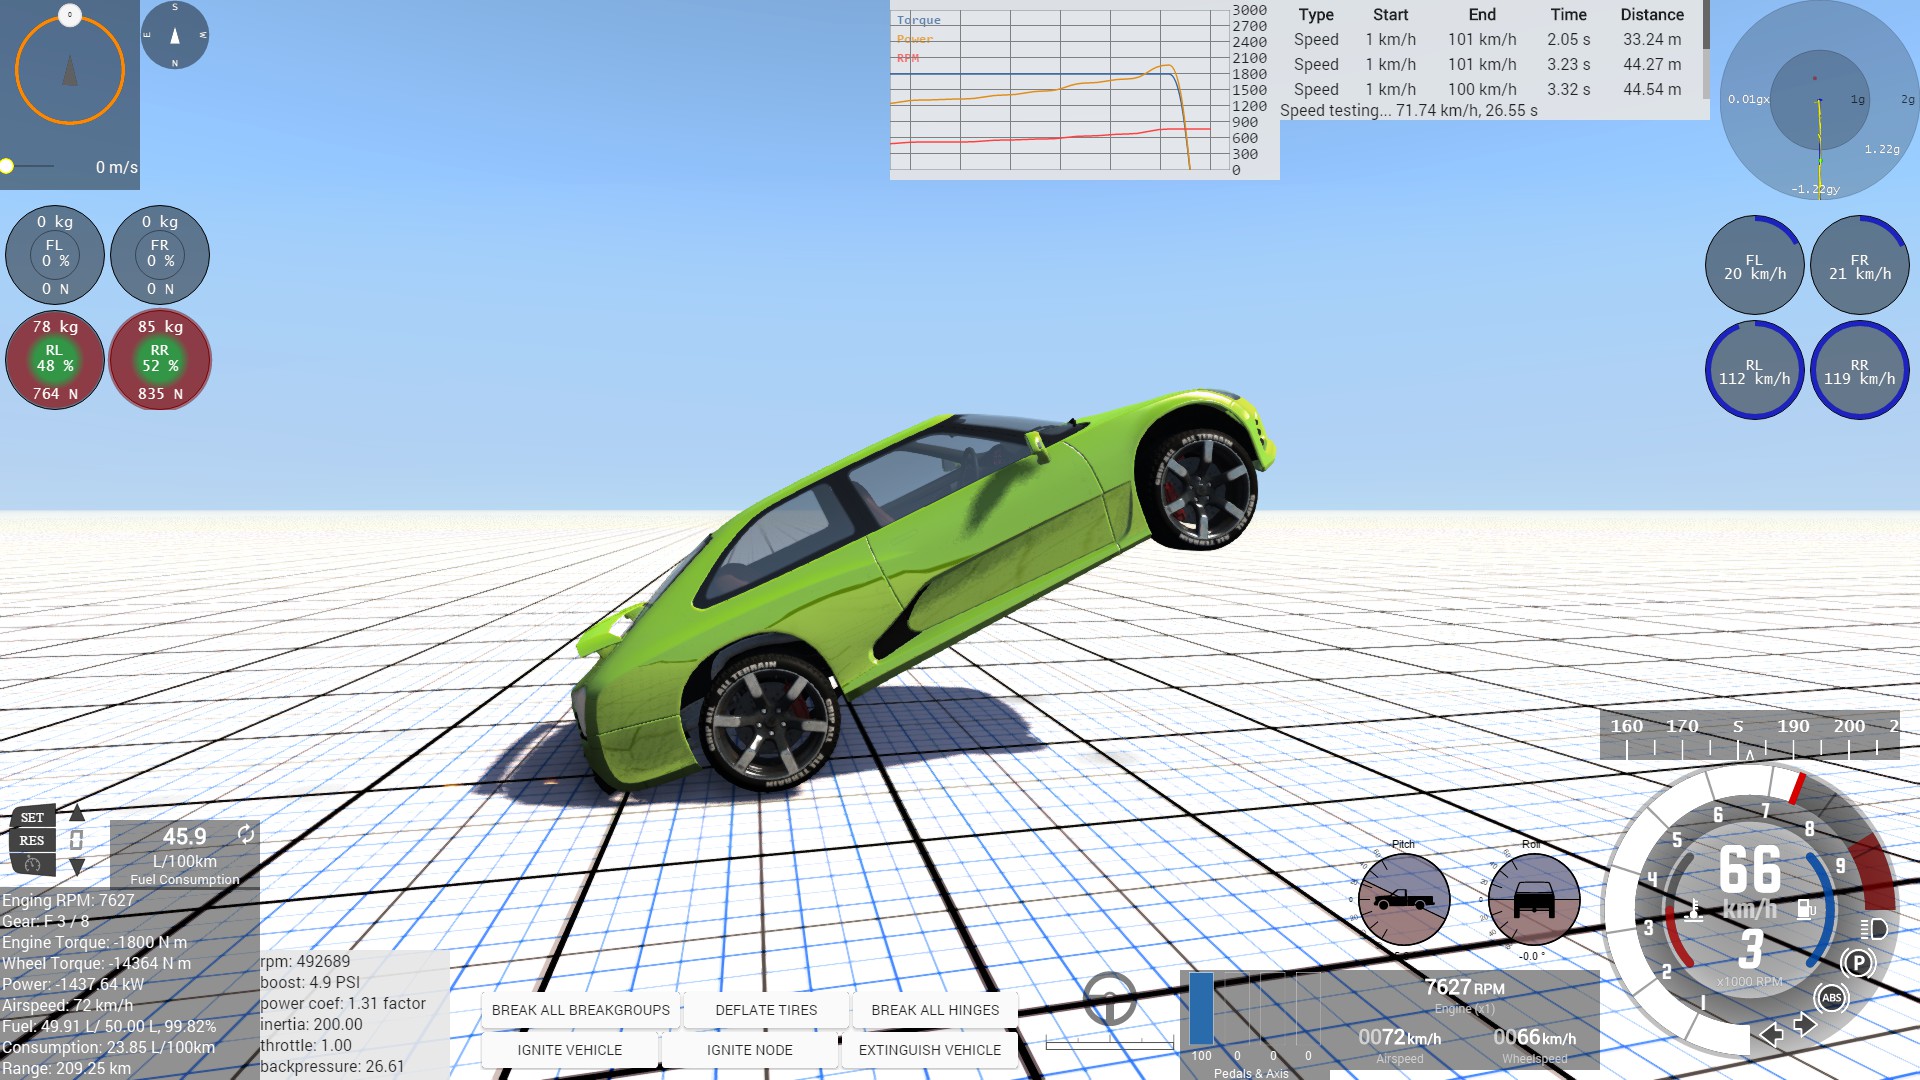This screenshot has width=1920, height=1080.
Task: Click the FL wheel load gauge
Action: click(x=55, y=255)
